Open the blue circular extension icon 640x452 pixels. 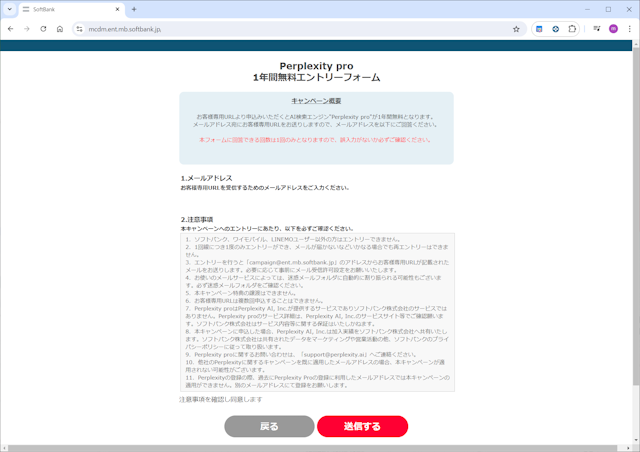click(556, 29)
